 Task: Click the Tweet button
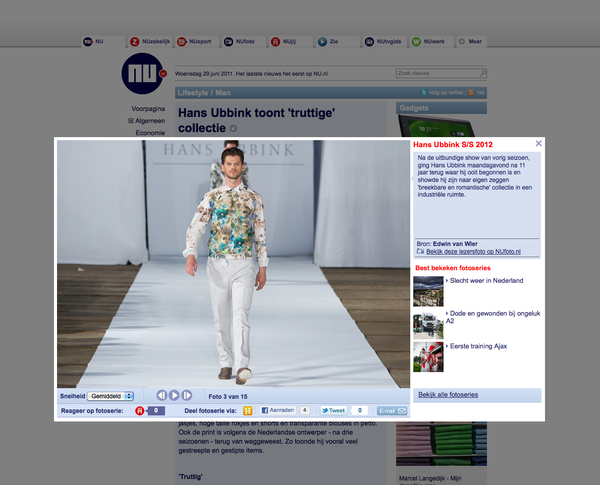[x=334, y=410]
